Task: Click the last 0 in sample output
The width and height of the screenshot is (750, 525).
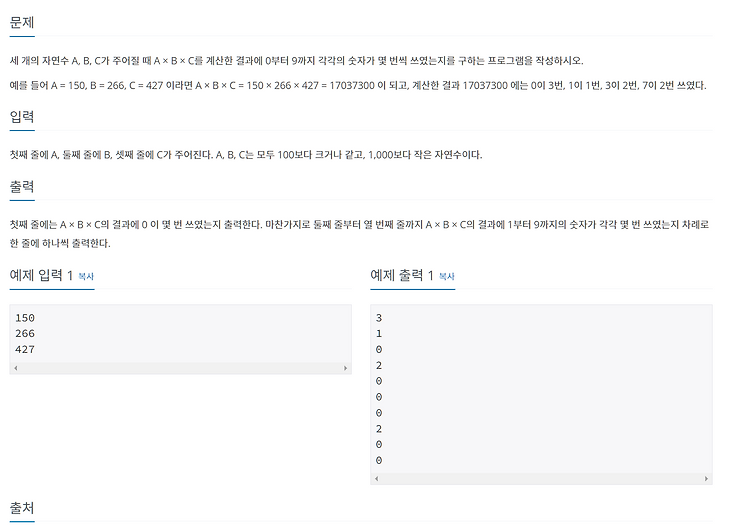Action: coord(379,460)
